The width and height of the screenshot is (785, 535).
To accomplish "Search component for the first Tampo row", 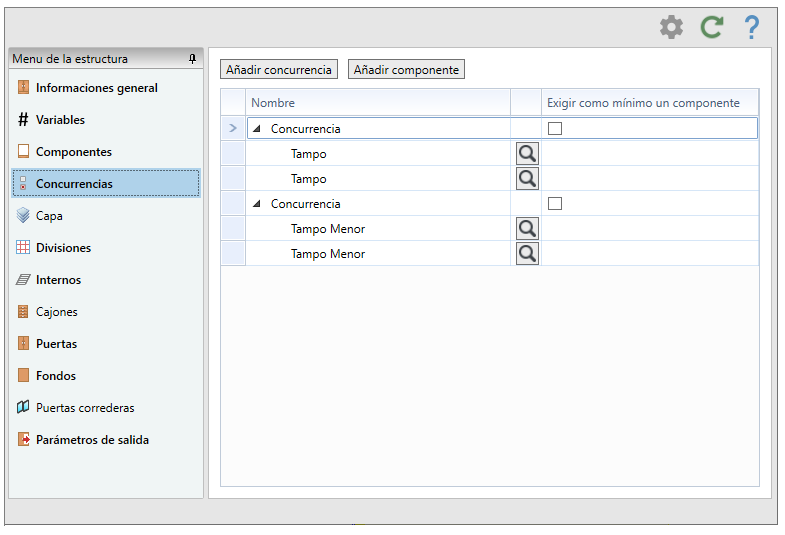I will coord(527,154).
